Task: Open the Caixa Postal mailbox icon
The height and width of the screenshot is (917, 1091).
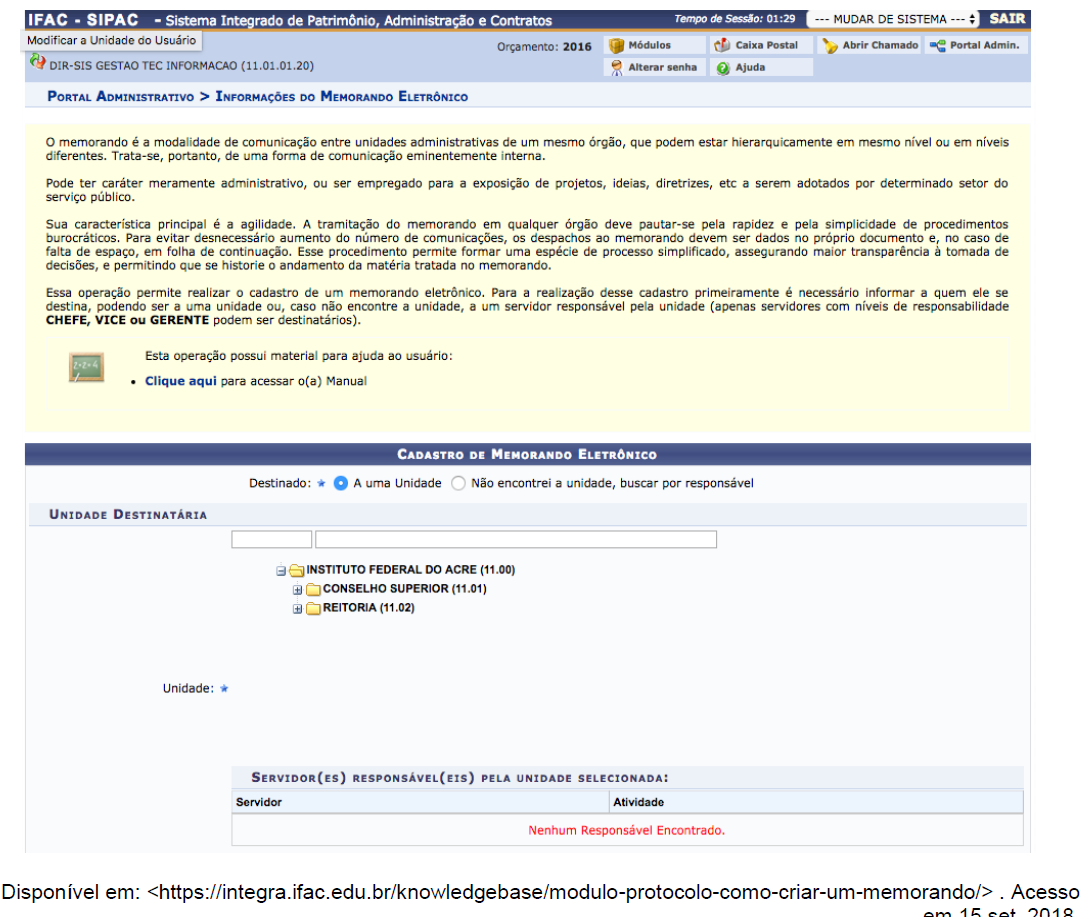Action: 723,46
